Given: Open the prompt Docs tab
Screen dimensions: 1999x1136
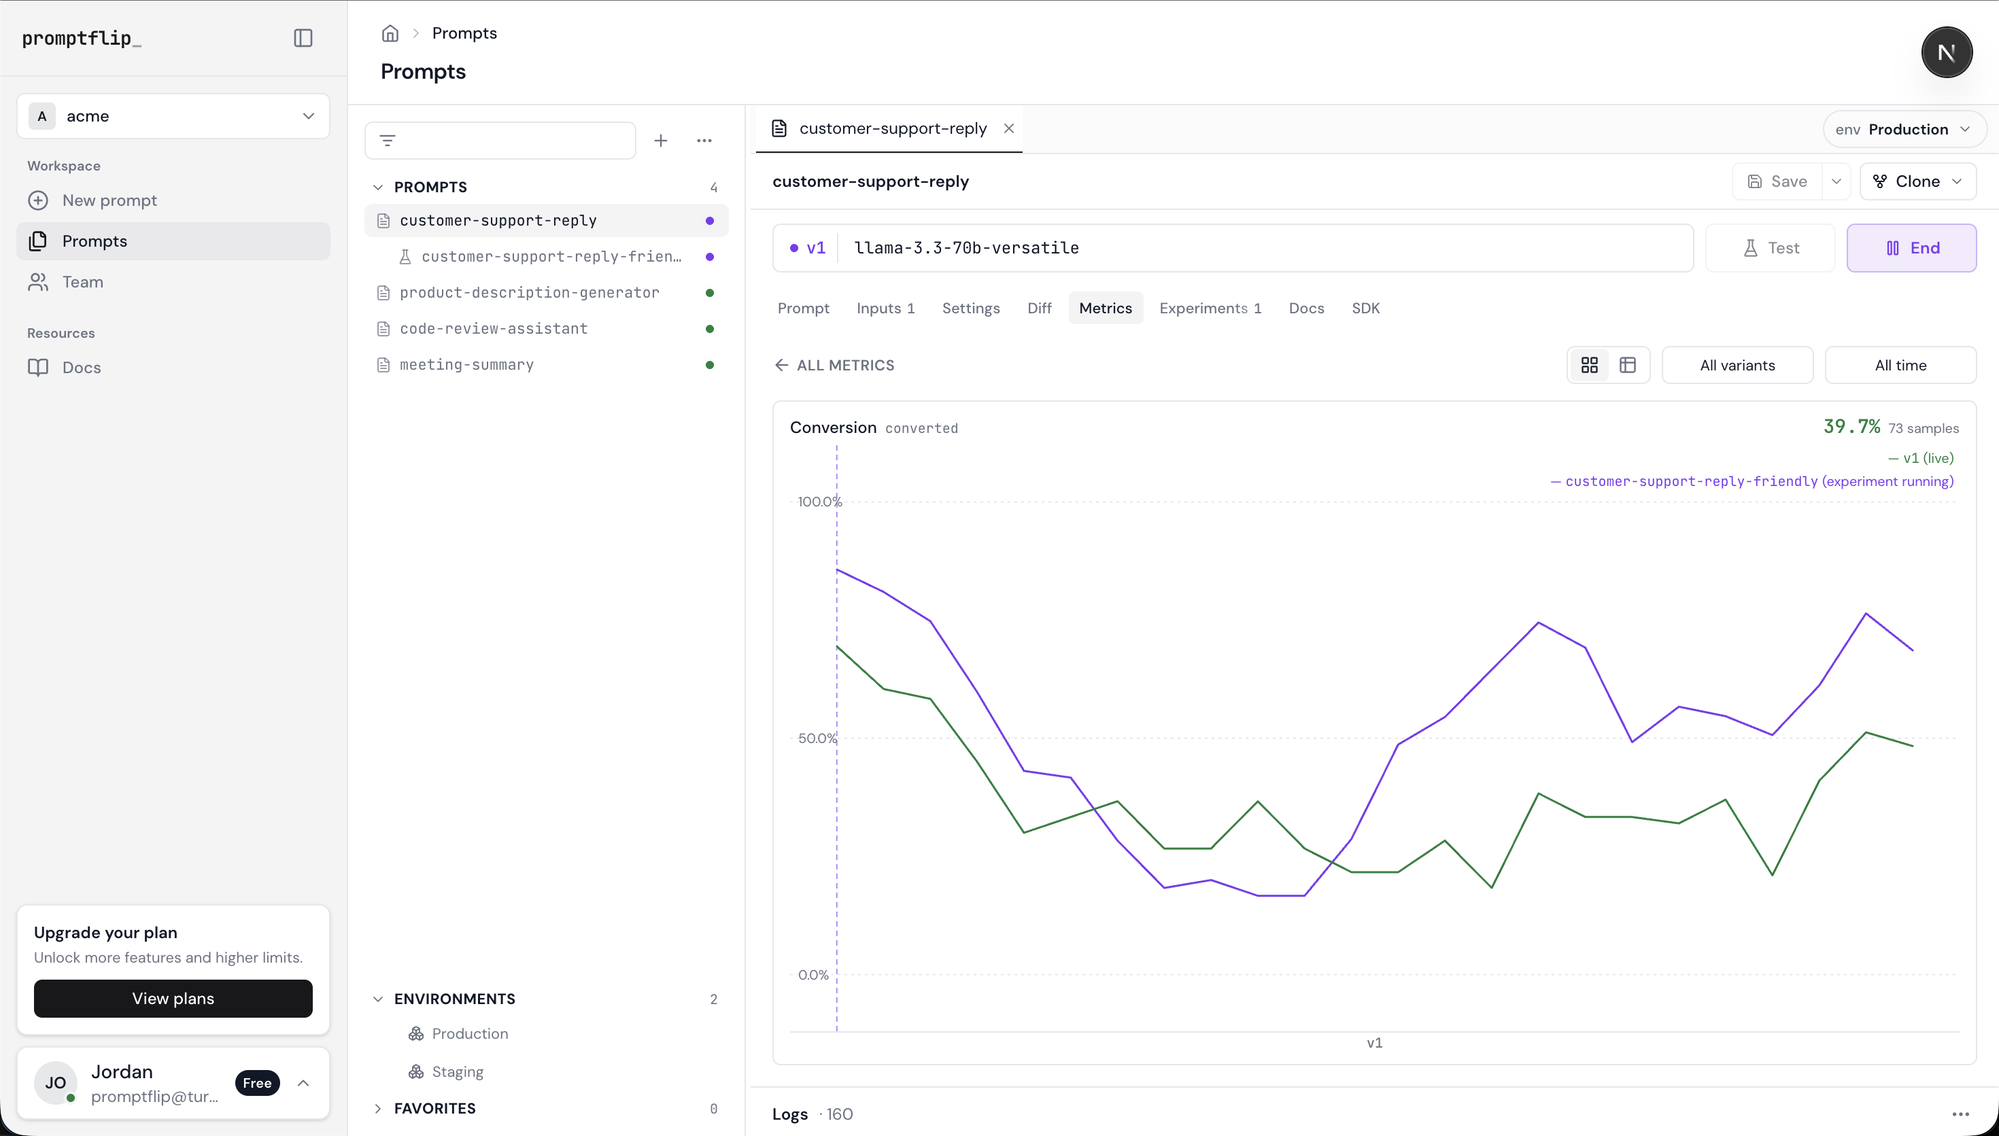Looking at the screenshot, I should point(1306,308).
